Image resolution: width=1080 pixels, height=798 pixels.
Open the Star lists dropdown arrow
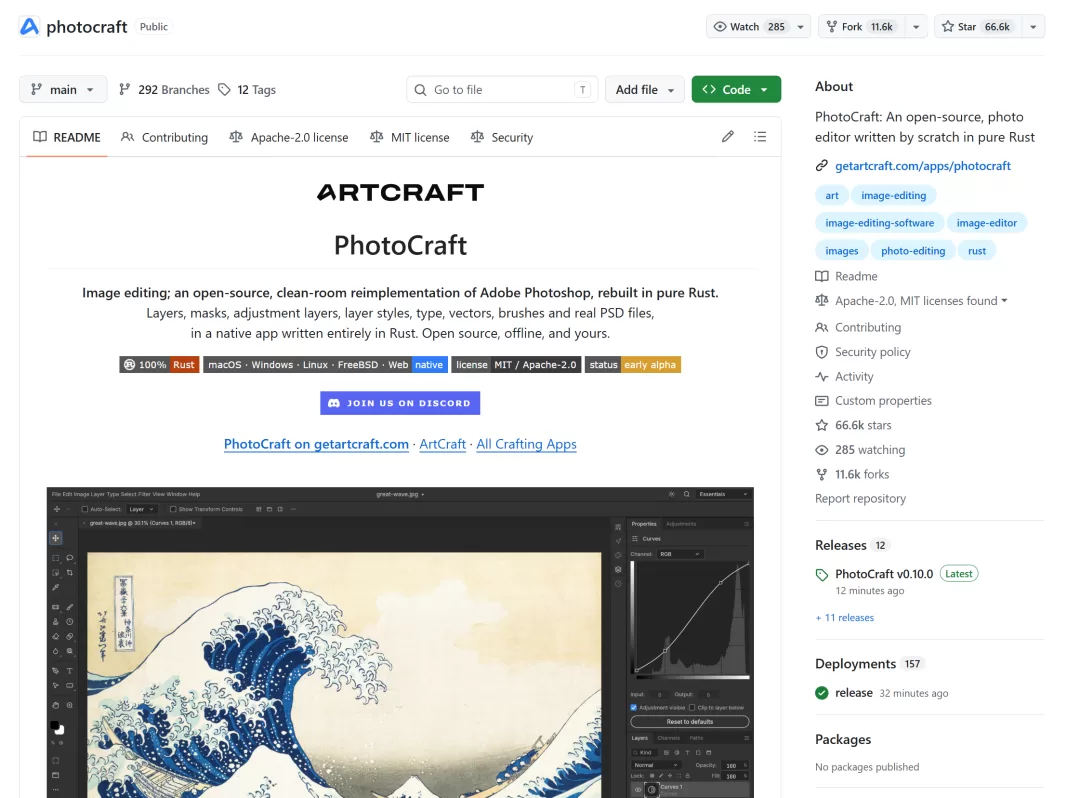coord(1033,27)
